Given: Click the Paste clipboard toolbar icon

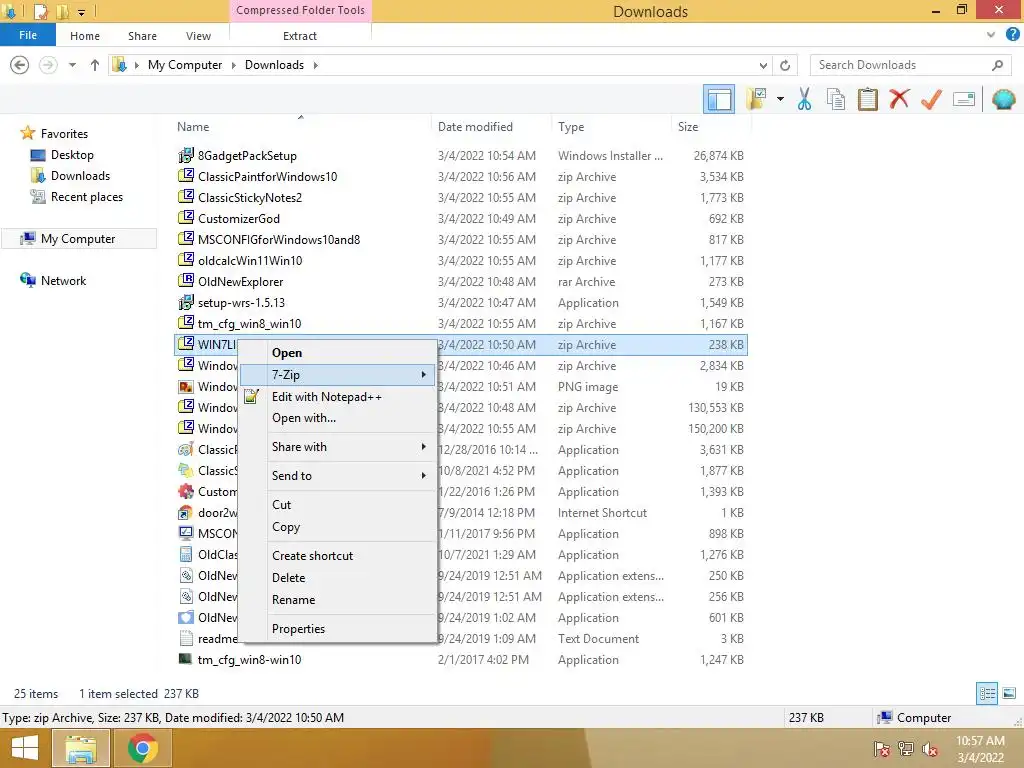Looking at the screenshot, I should coord(867,99).
